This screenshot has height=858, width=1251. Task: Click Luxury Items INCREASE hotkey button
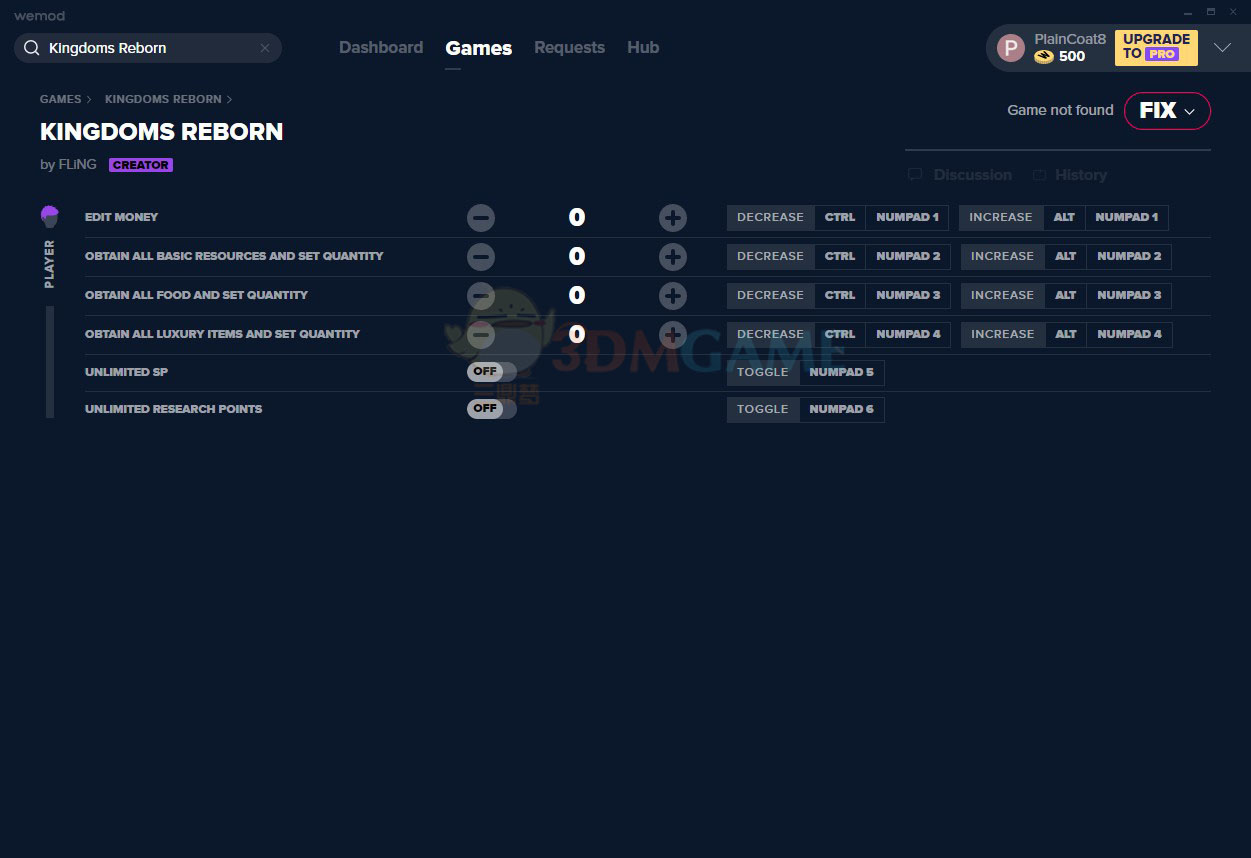pyautogui.click(x=1002, y=334)
